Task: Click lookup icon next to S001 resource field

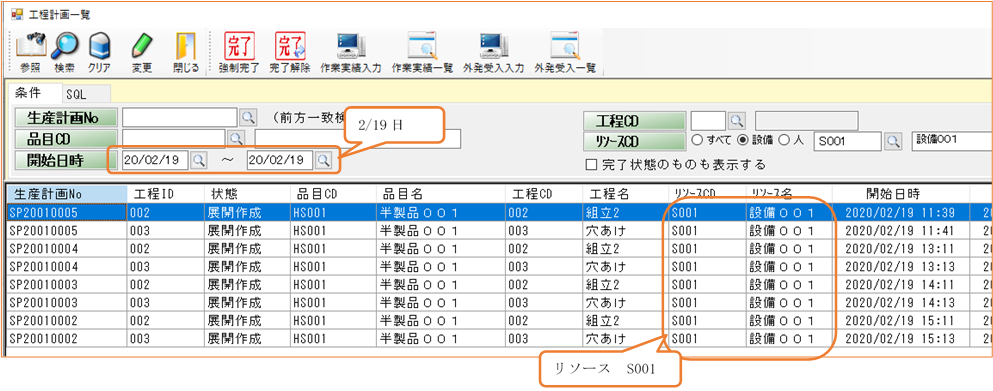Action: point(893,141)
